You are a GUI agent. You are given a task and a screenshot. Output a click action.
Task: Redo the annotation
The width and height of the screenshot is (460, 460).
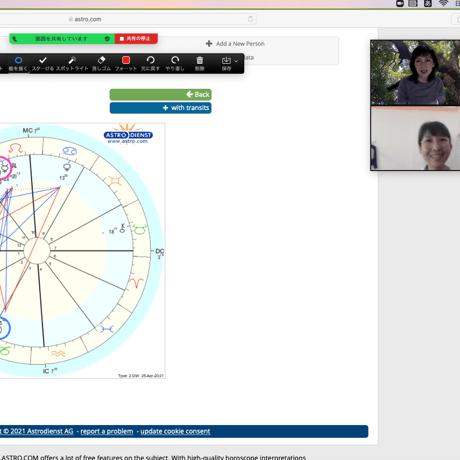175,63
